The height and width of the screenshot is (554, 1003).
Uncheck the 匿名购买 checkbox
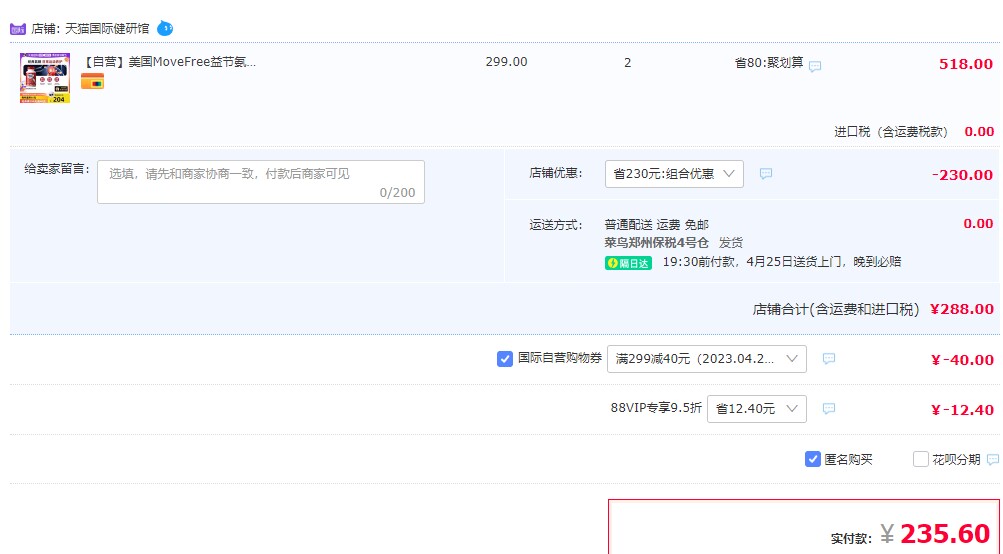click(812, 459)
